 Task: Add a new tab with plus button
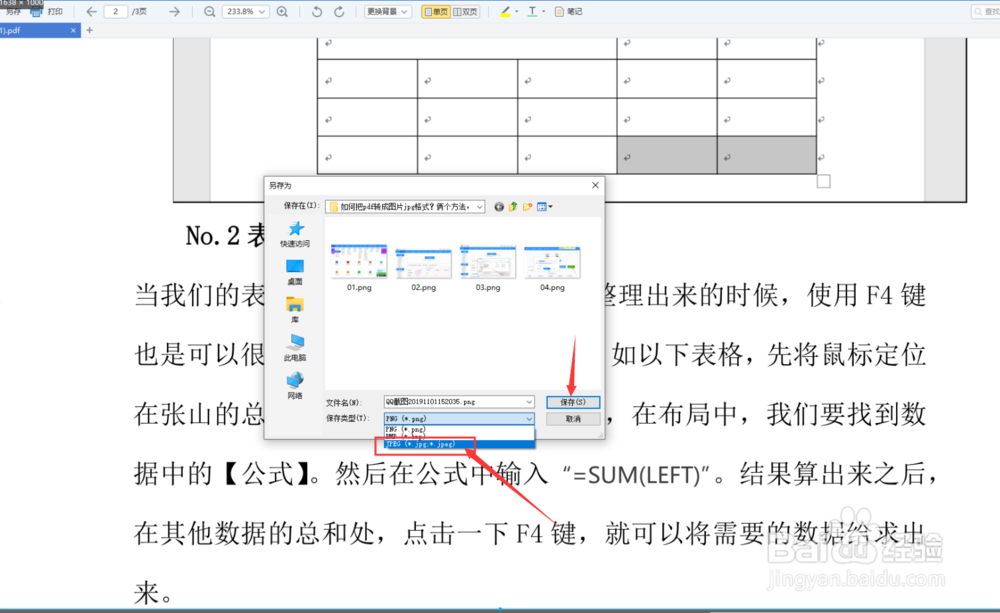click(x=89, y=30)
